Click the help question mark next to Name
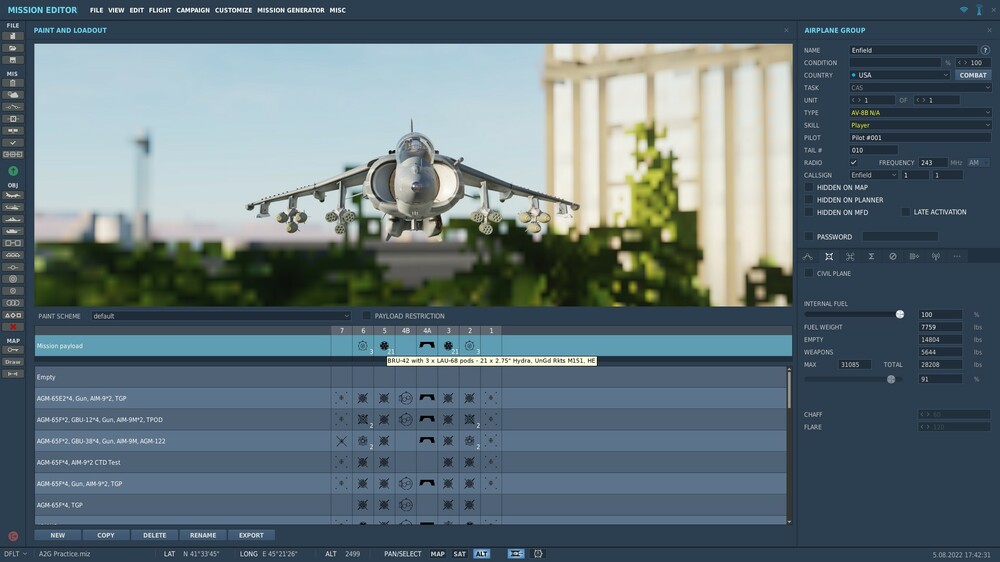This screenshot has height=562, width=1000. pos(985,50)
